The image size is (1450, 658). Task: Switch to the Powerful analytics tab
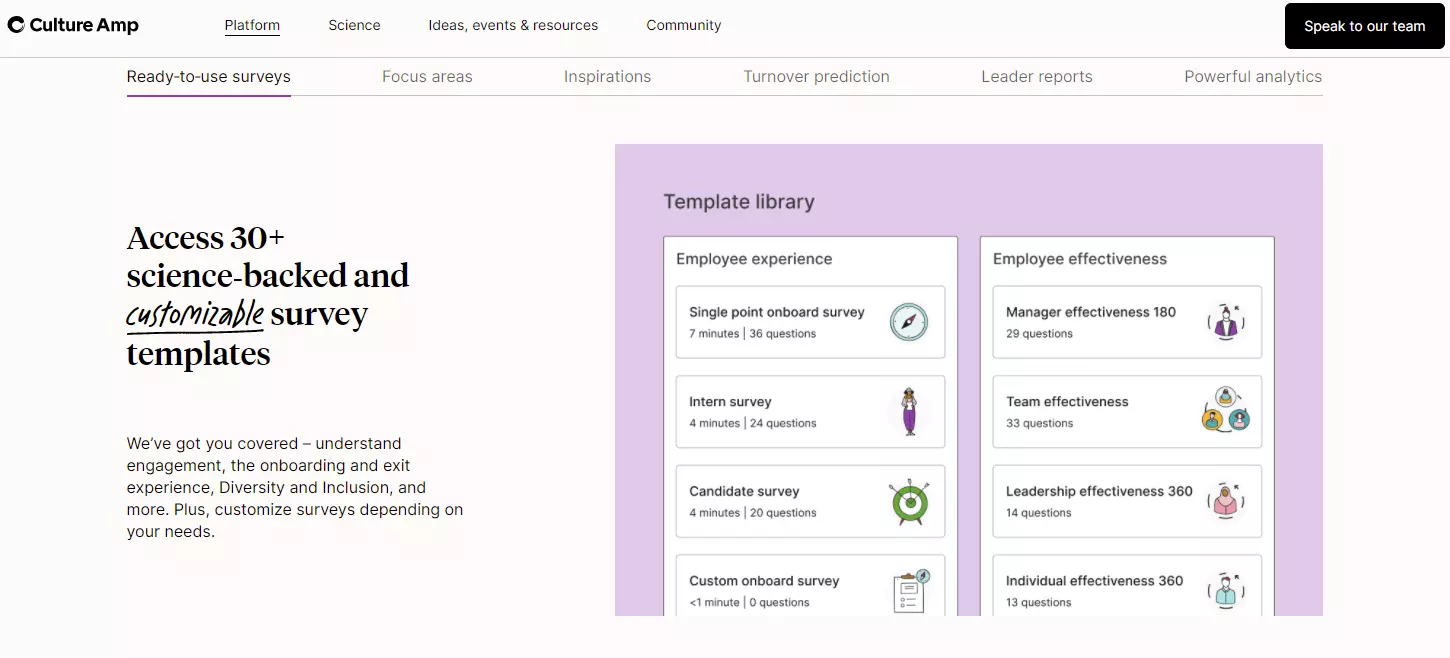click(1253, 77)
